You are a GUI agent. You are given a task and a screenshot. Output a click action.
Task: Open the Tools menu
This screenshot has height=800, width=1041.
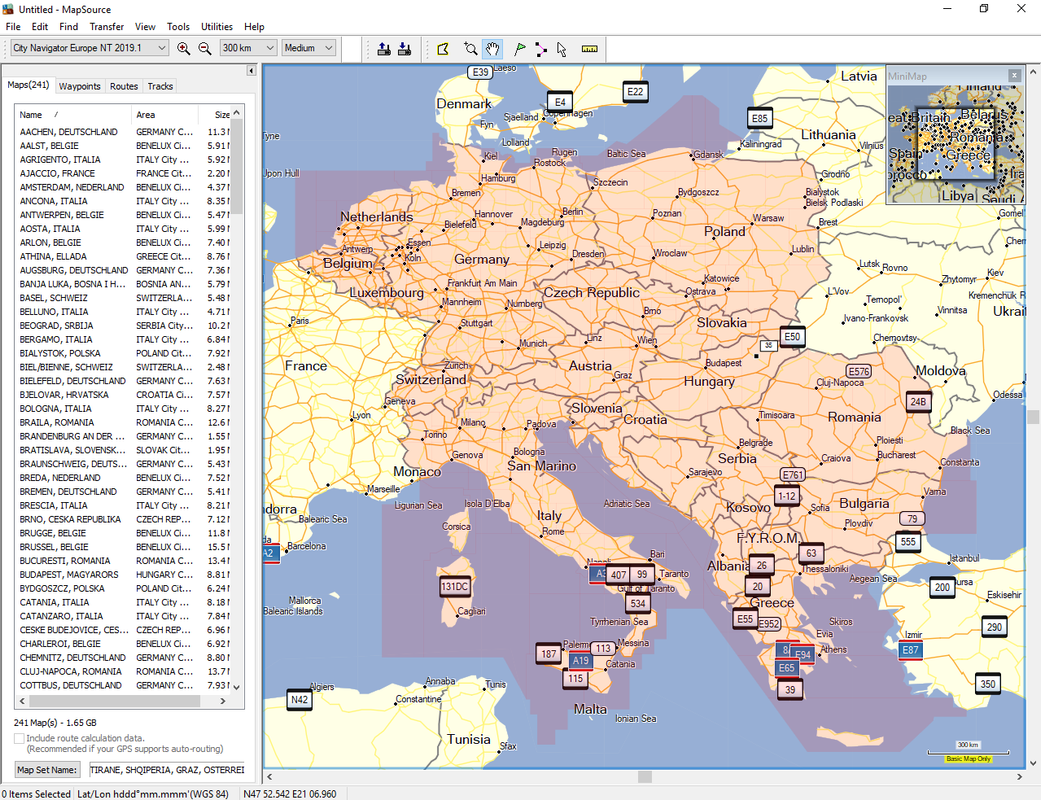[178, 27]
